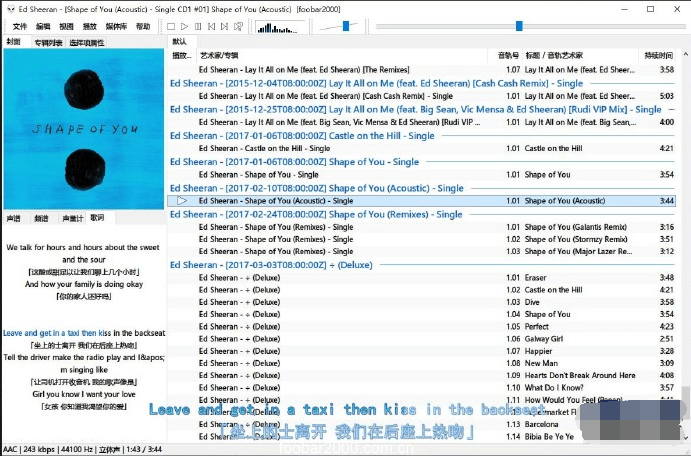Viewport: 691px width, 456px height.
Task: Switch to the 歌词 tab
Action: (97, 218)
